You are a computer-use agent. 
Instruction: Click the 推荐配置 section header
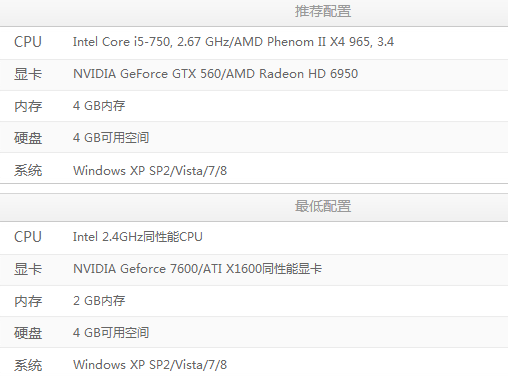(x=323, y=11)
